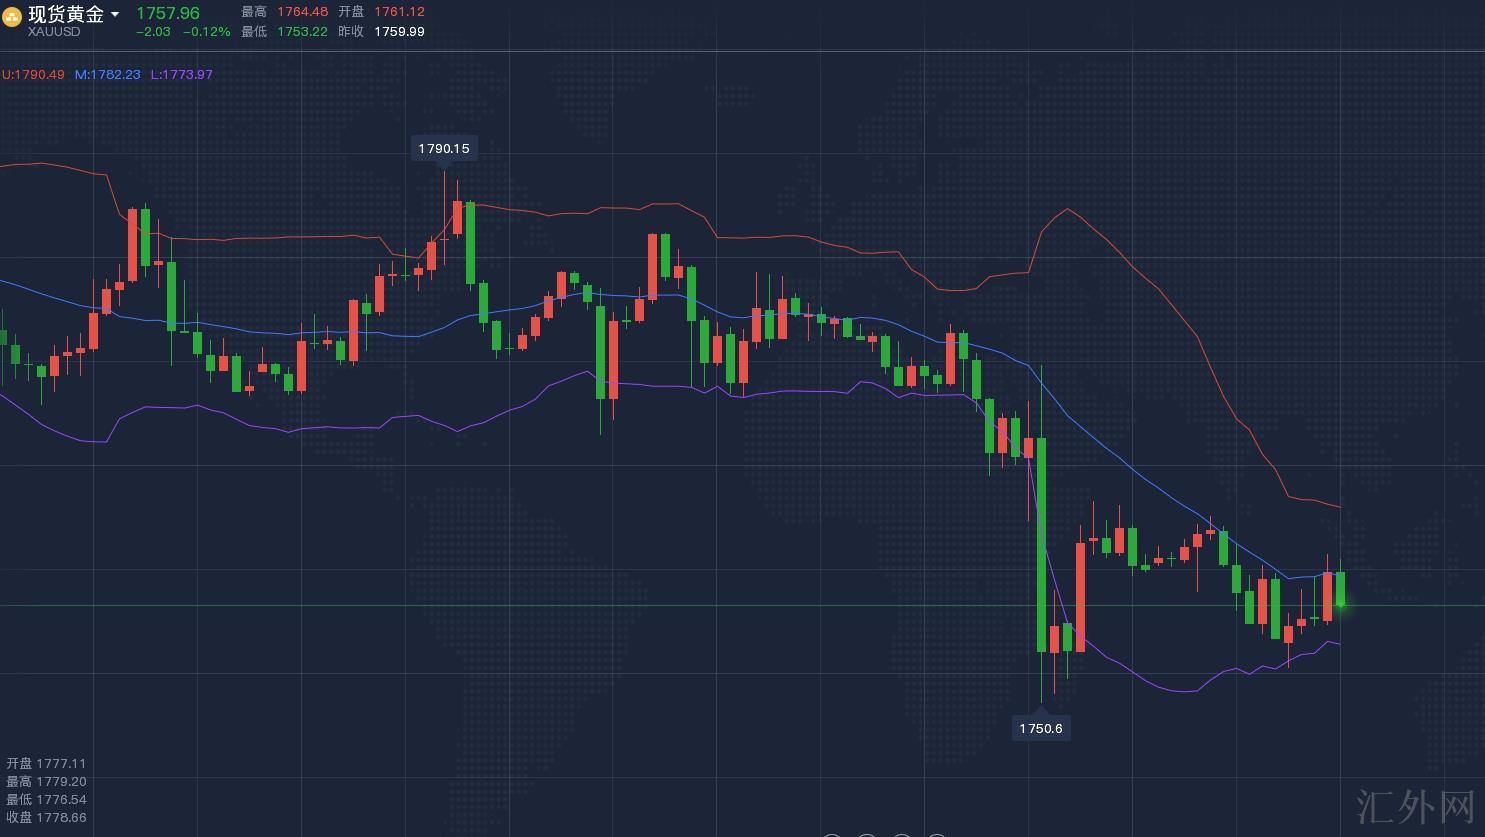Click the XAUUSD ticker code

54,32
